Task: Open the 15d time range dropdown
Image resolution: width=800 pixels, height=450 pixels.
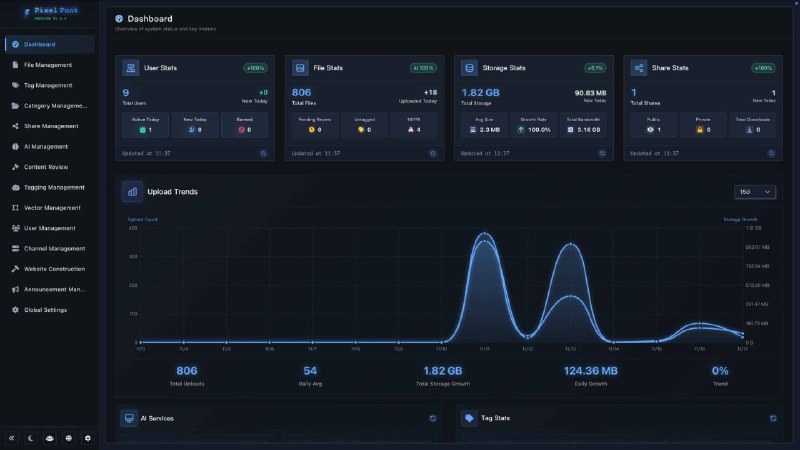Action: tap(754, 191)
